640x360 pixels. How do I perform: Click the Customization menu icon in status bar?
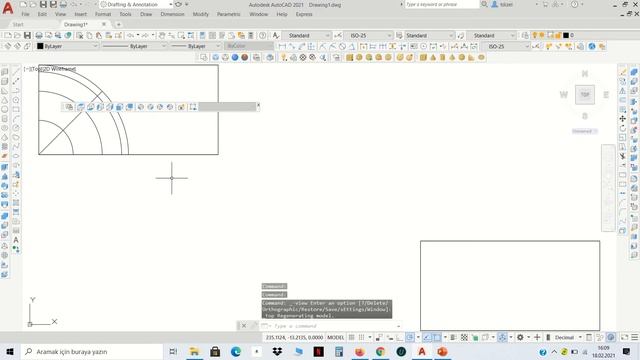pos(635,337)
